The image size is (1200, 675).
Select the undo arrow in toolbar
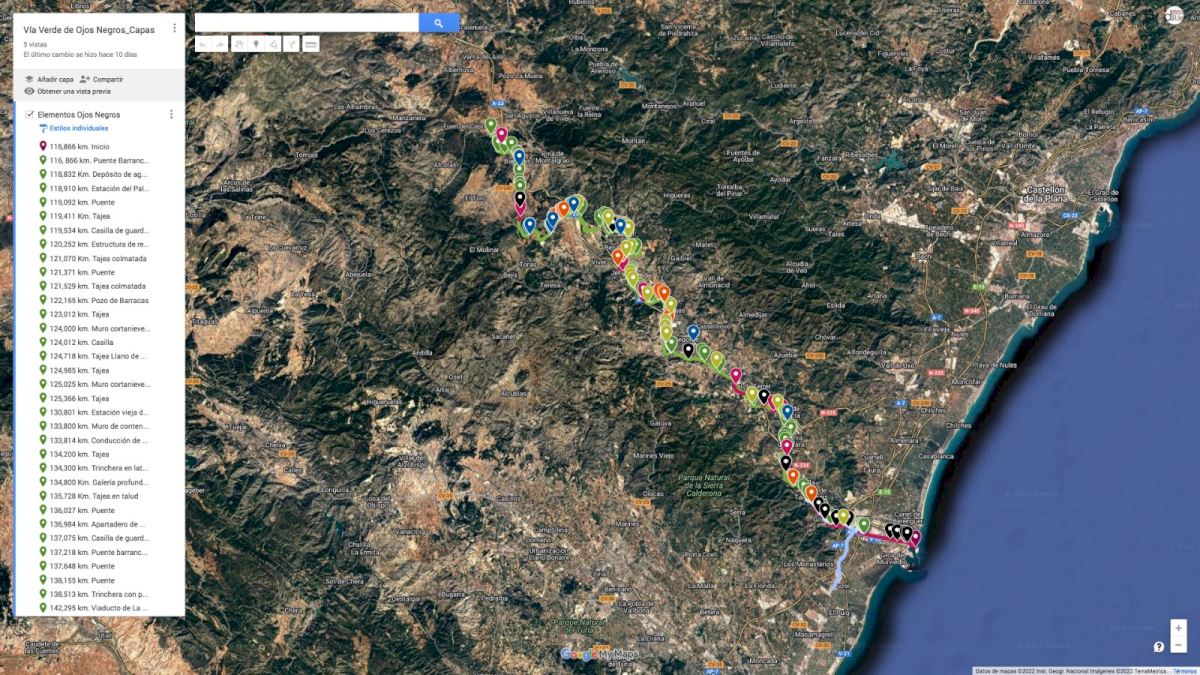pos(203,44)
